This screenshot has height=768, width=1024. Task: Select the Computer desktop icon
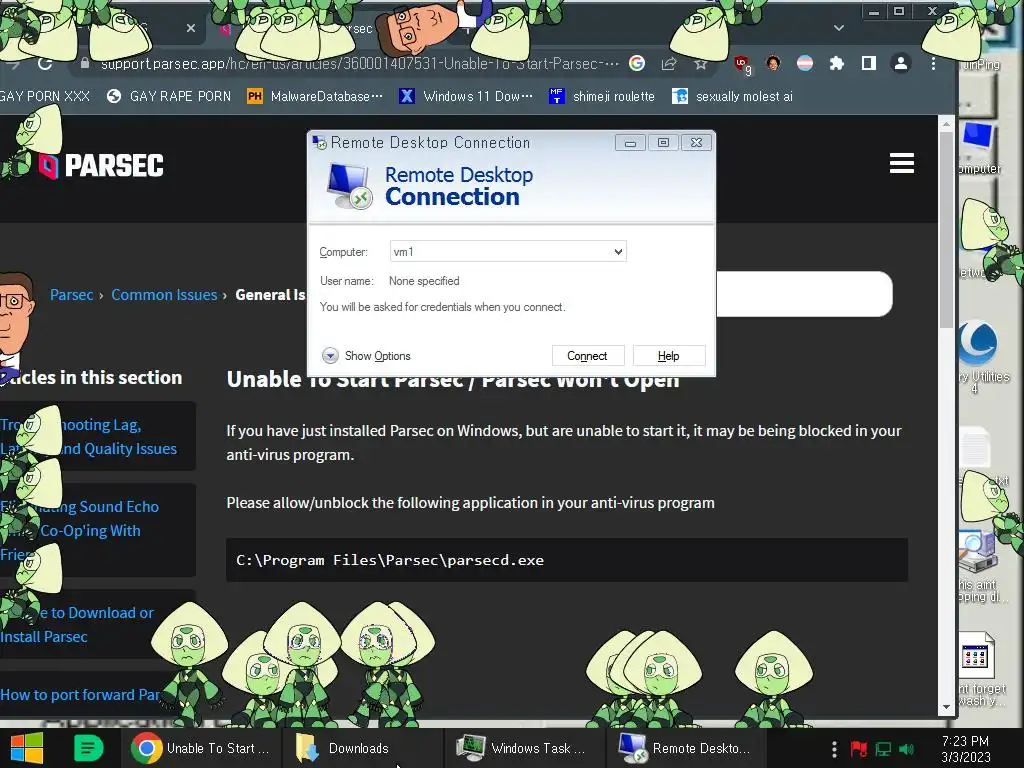tap(978, 148)
